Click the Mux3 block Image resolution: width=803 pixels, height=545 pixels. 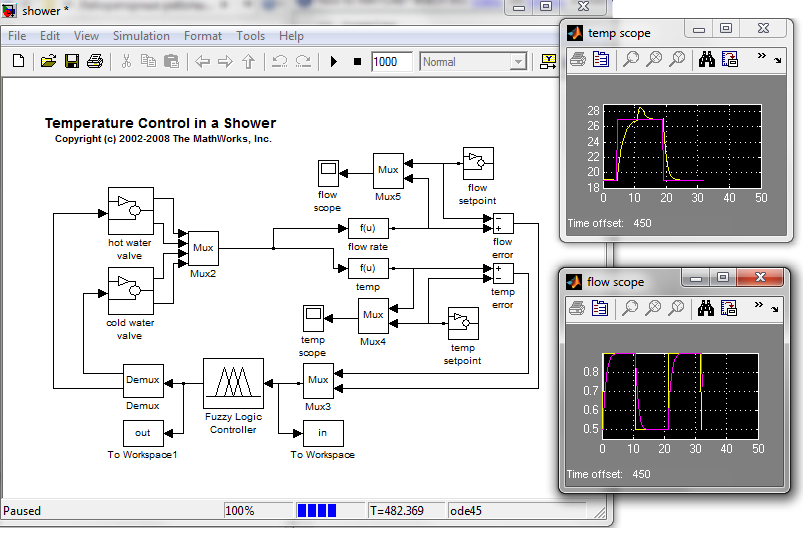[x=318, y=381]
